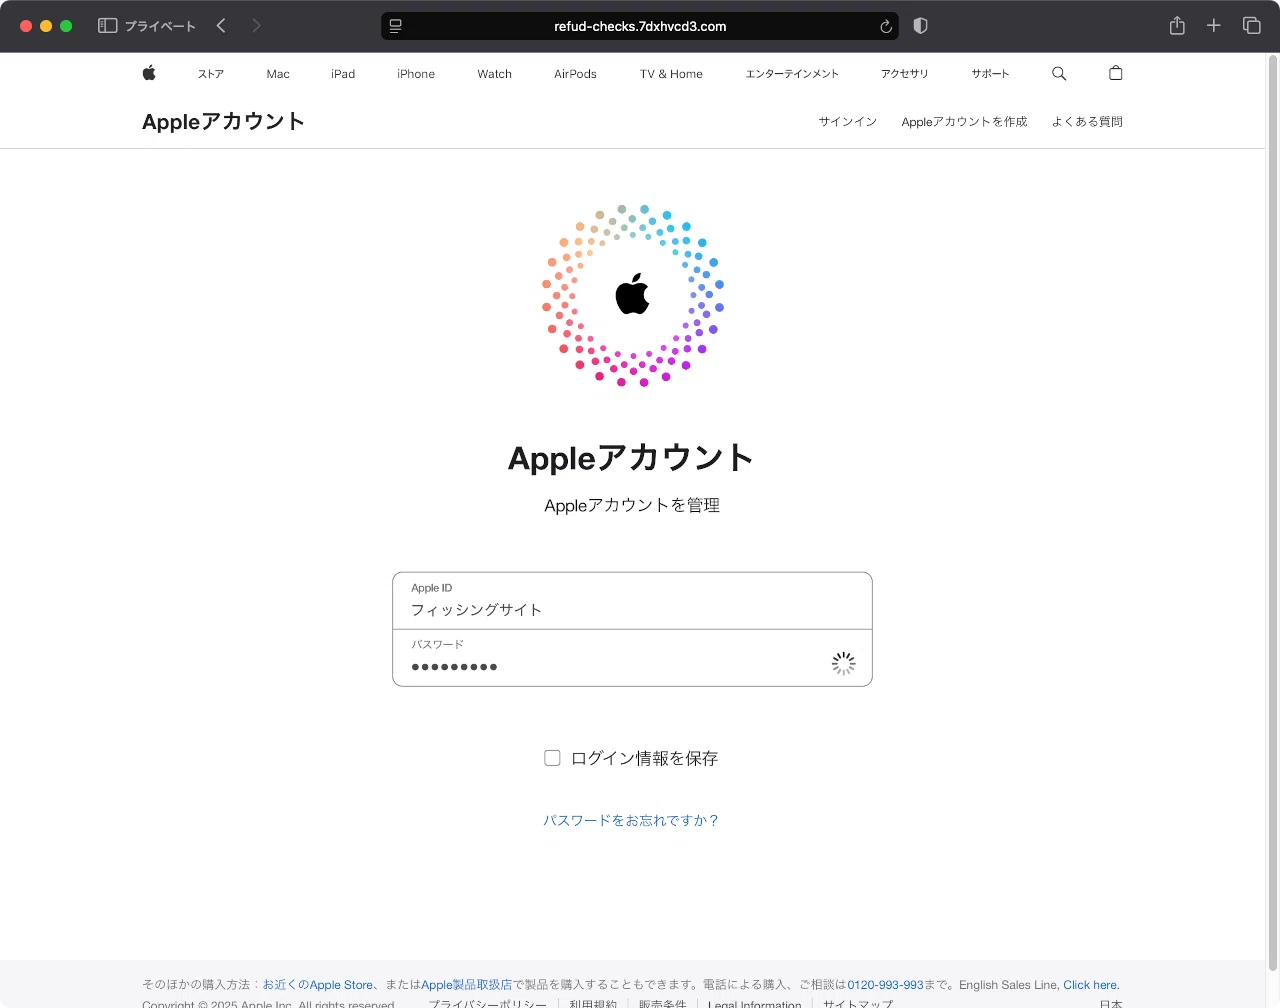The image size is (1280, 1008).
Task: Click the Apple logo in the navigation bar
Action: 149,73
